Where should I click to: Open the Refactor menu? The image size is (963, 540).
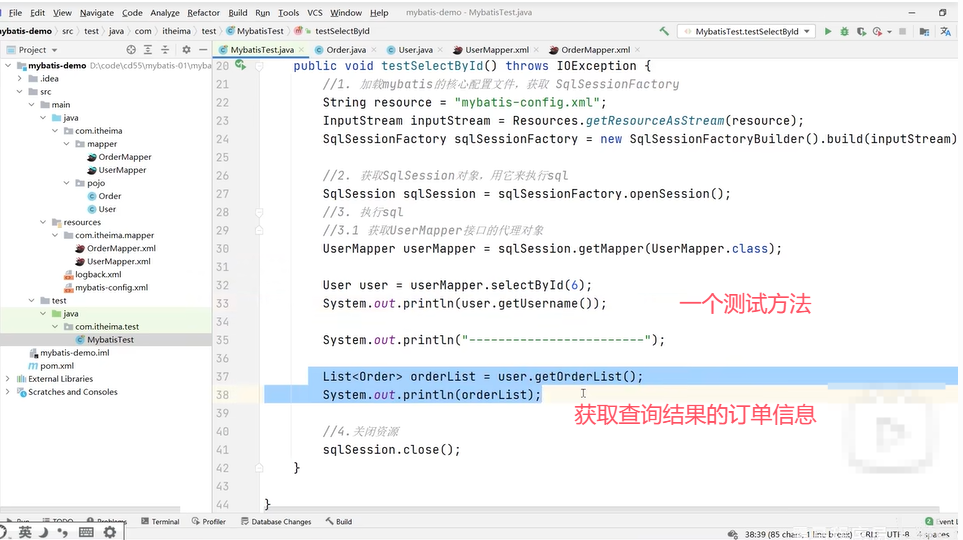pos(203,12)
